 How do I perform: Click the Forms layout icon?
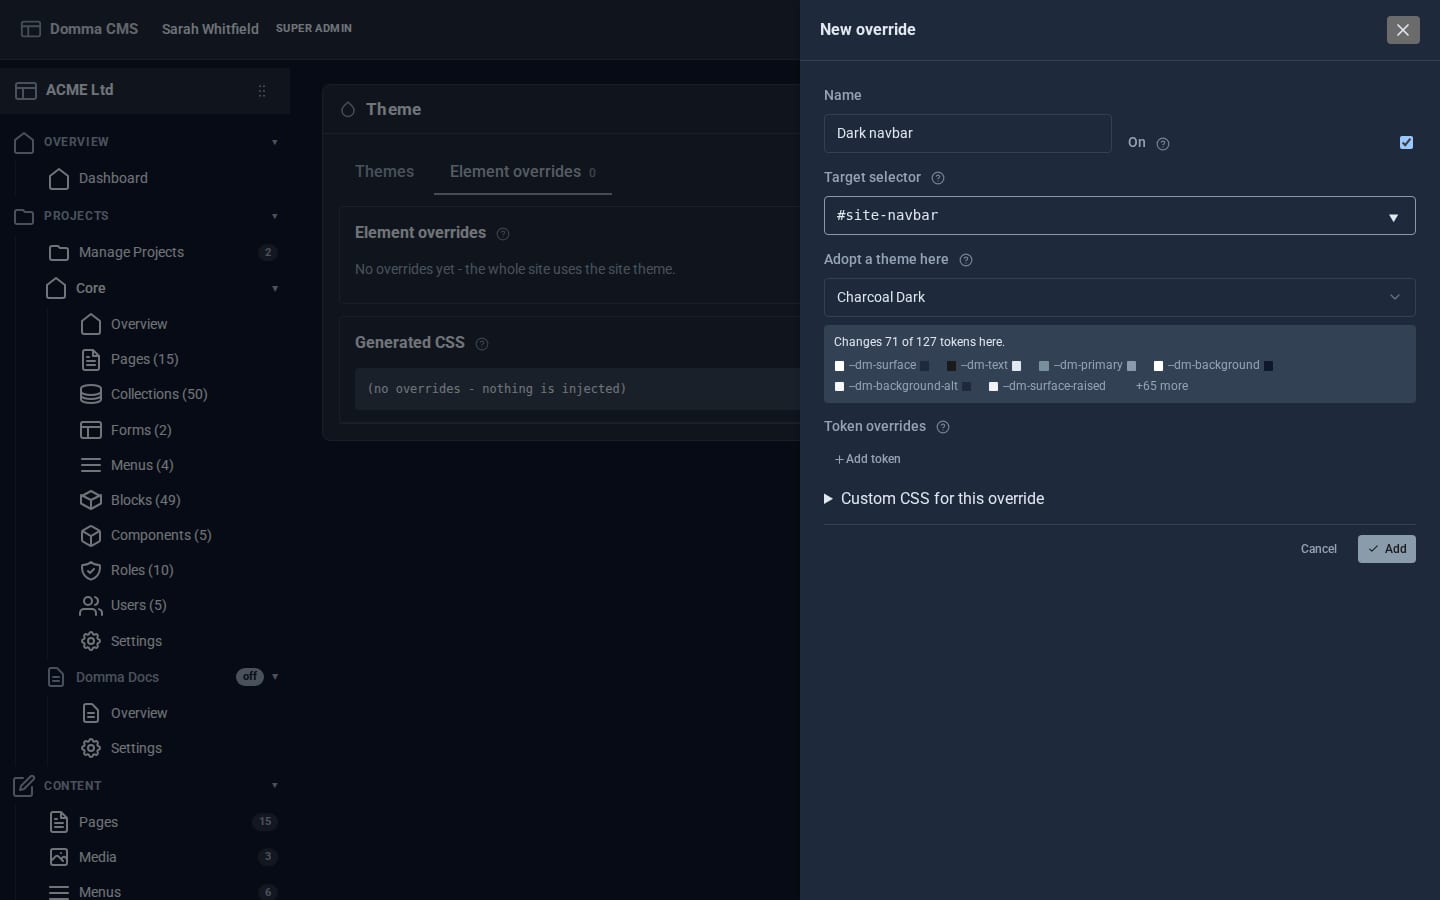pos(91,430)
